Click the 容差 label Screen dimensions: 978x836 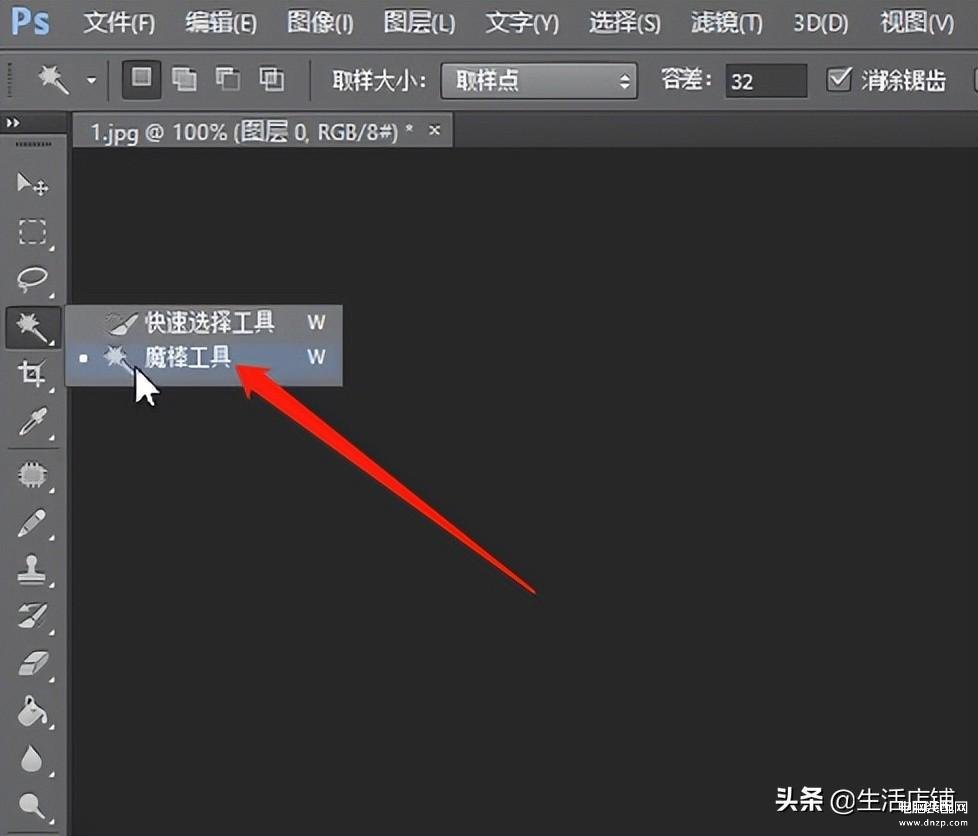(686, 80)
